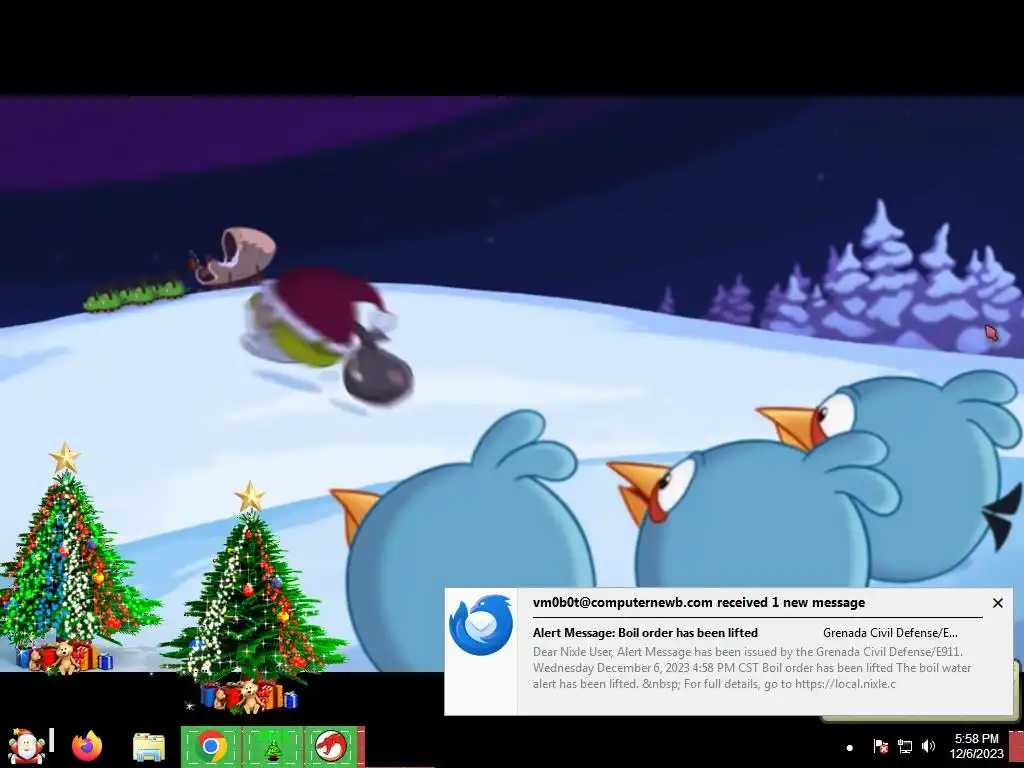Open the 'Boil order has been lifted' message
The height and width of the screenshot is (768, 1024).
[645, 633]
